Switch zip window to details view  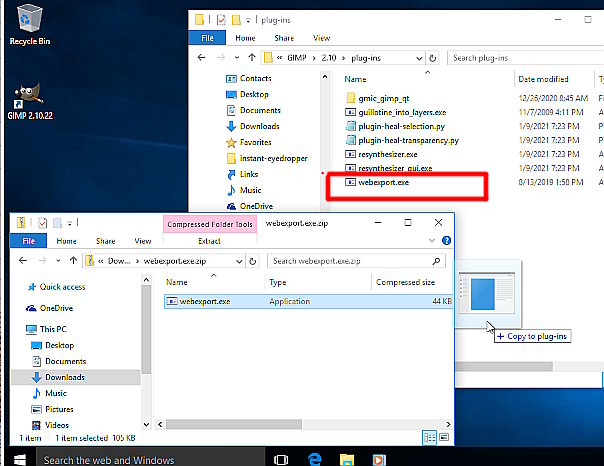click(x=429, y=438)
